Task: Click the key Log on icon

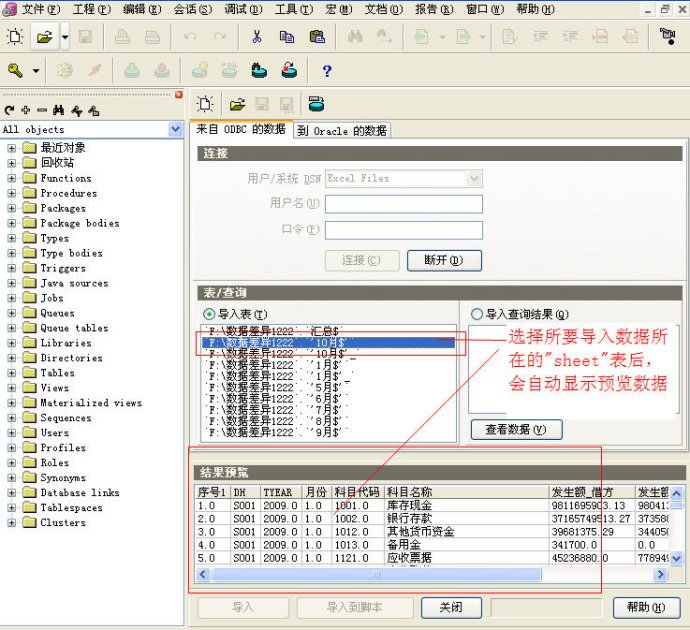Action: [x=15, y=70]
